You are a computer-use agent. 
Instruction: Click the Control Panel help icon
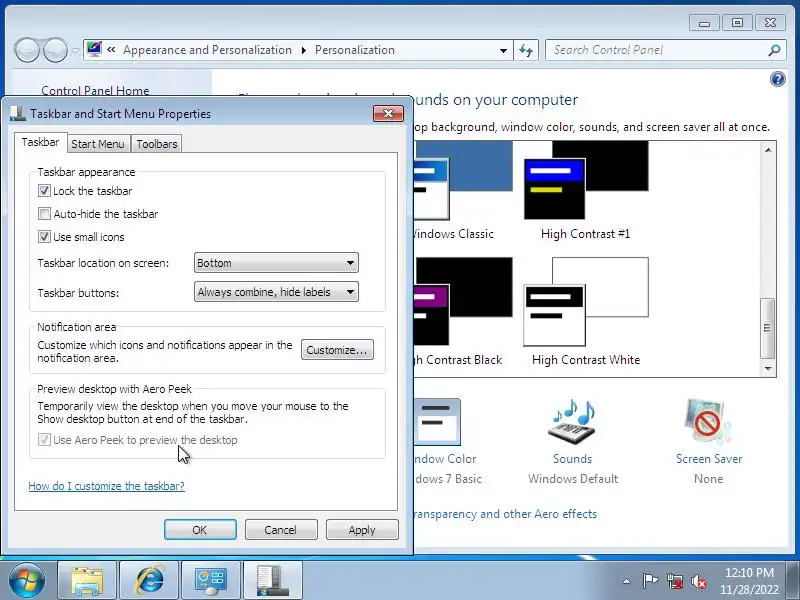(778, 79)
